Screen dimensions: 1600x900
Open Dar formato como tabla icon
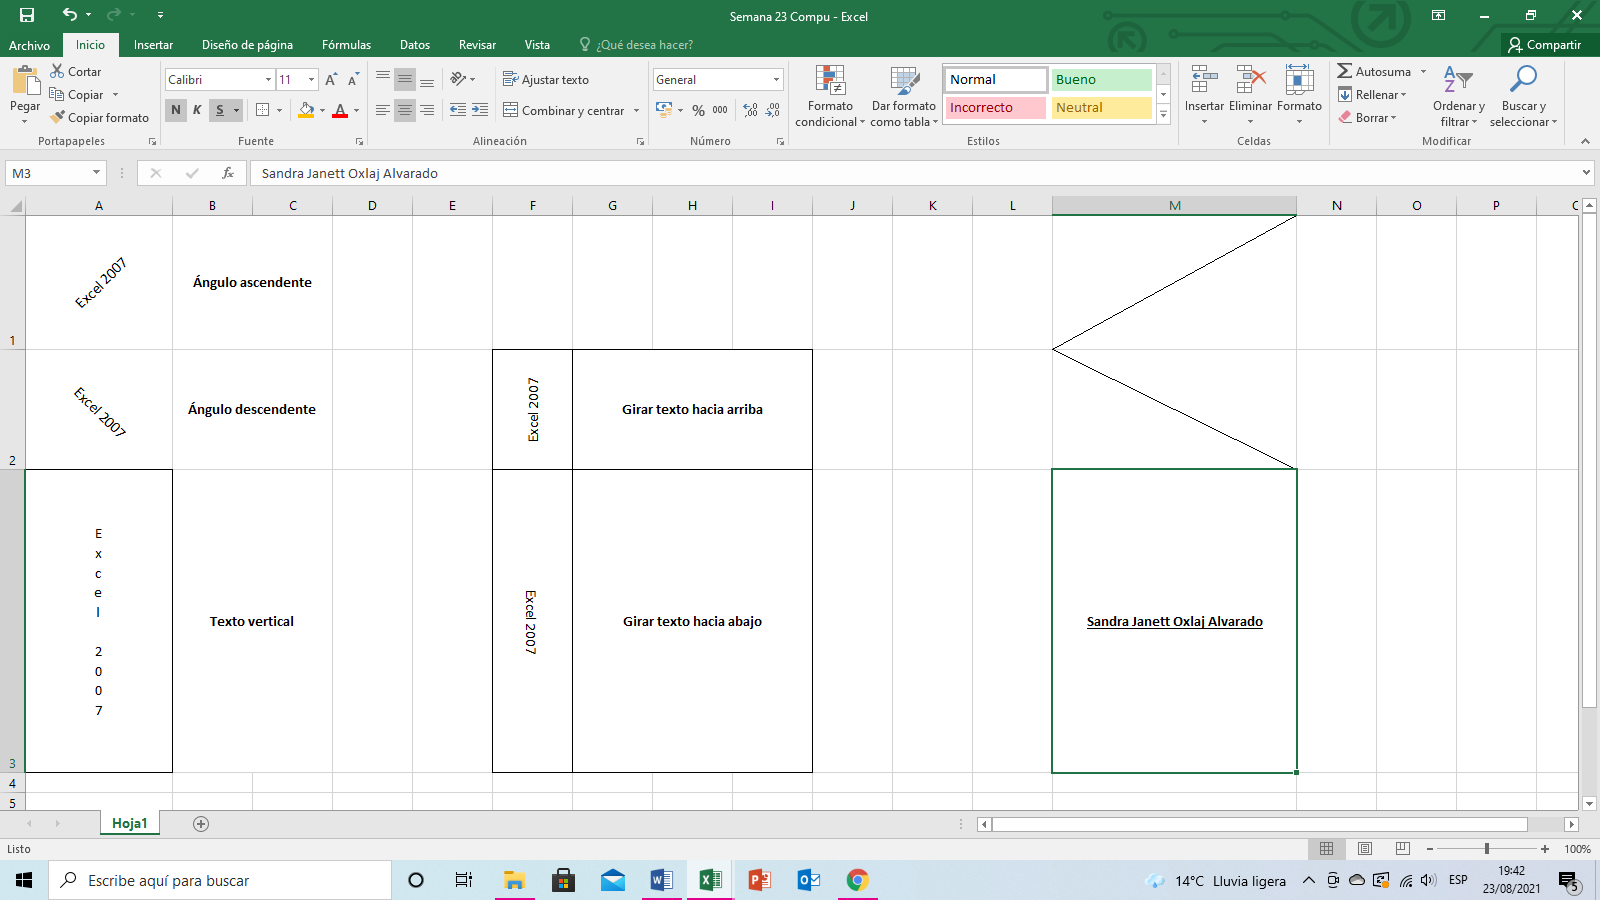click(904, 81)
